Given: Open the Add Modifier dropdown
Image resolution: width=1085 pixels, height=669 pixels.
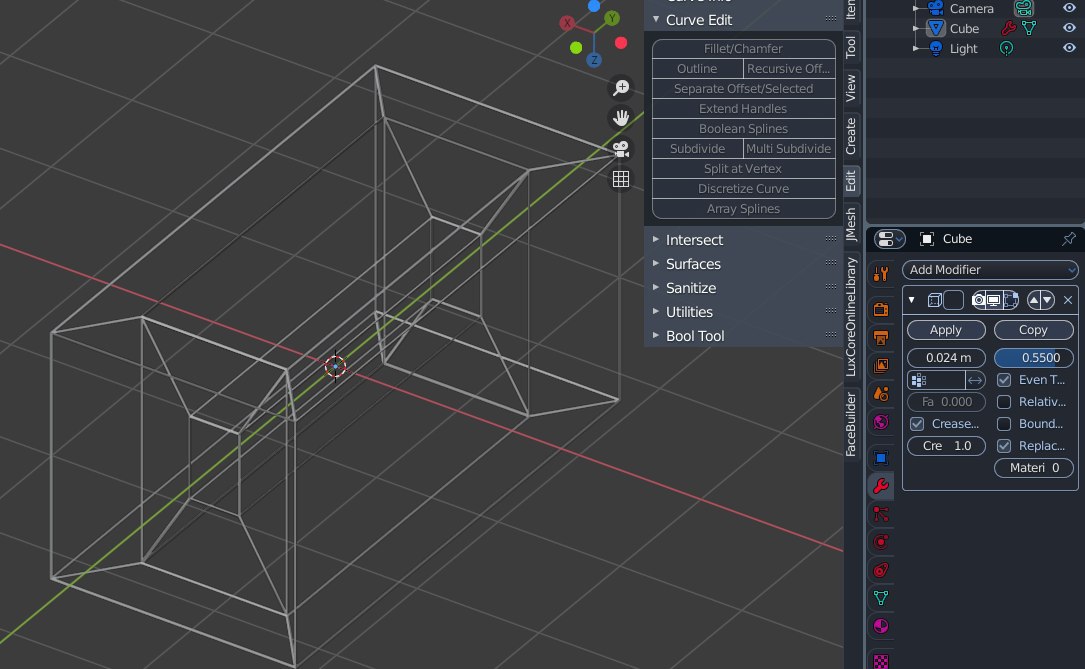Looking at the screenshot, I should tap(990, 270).
